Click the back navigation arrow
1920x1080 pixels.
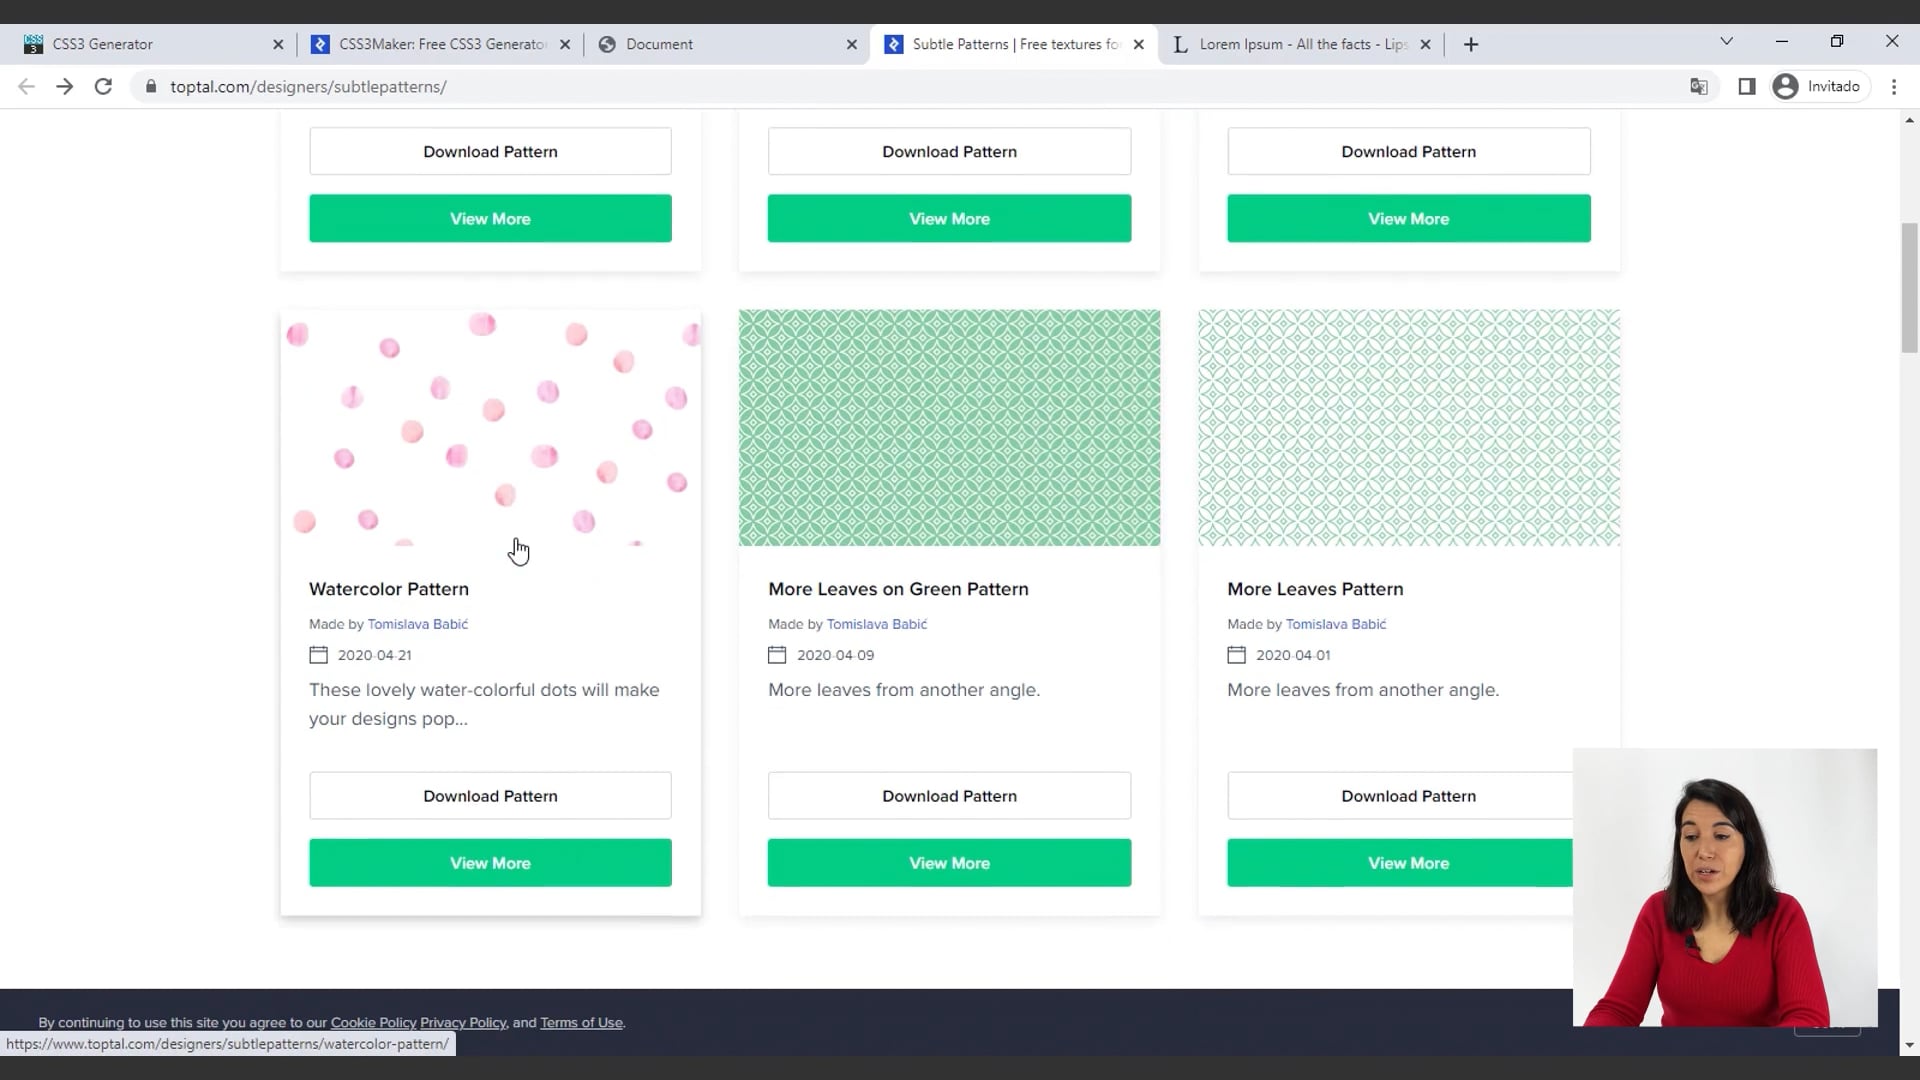(x=26, y=87)
